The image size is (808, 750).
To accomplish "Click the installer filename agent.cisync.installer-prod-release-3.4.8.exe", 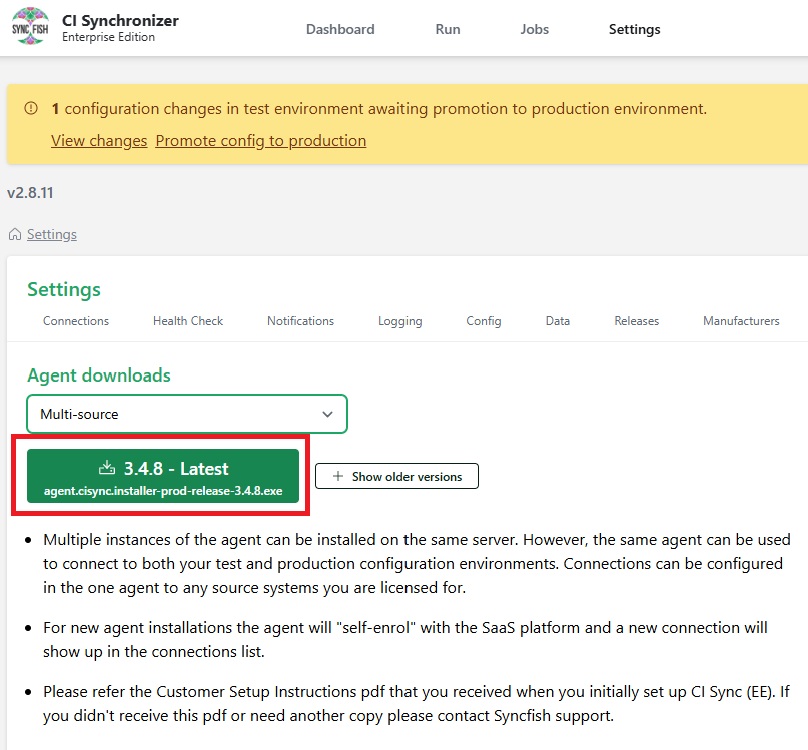I will coord(163,491).
